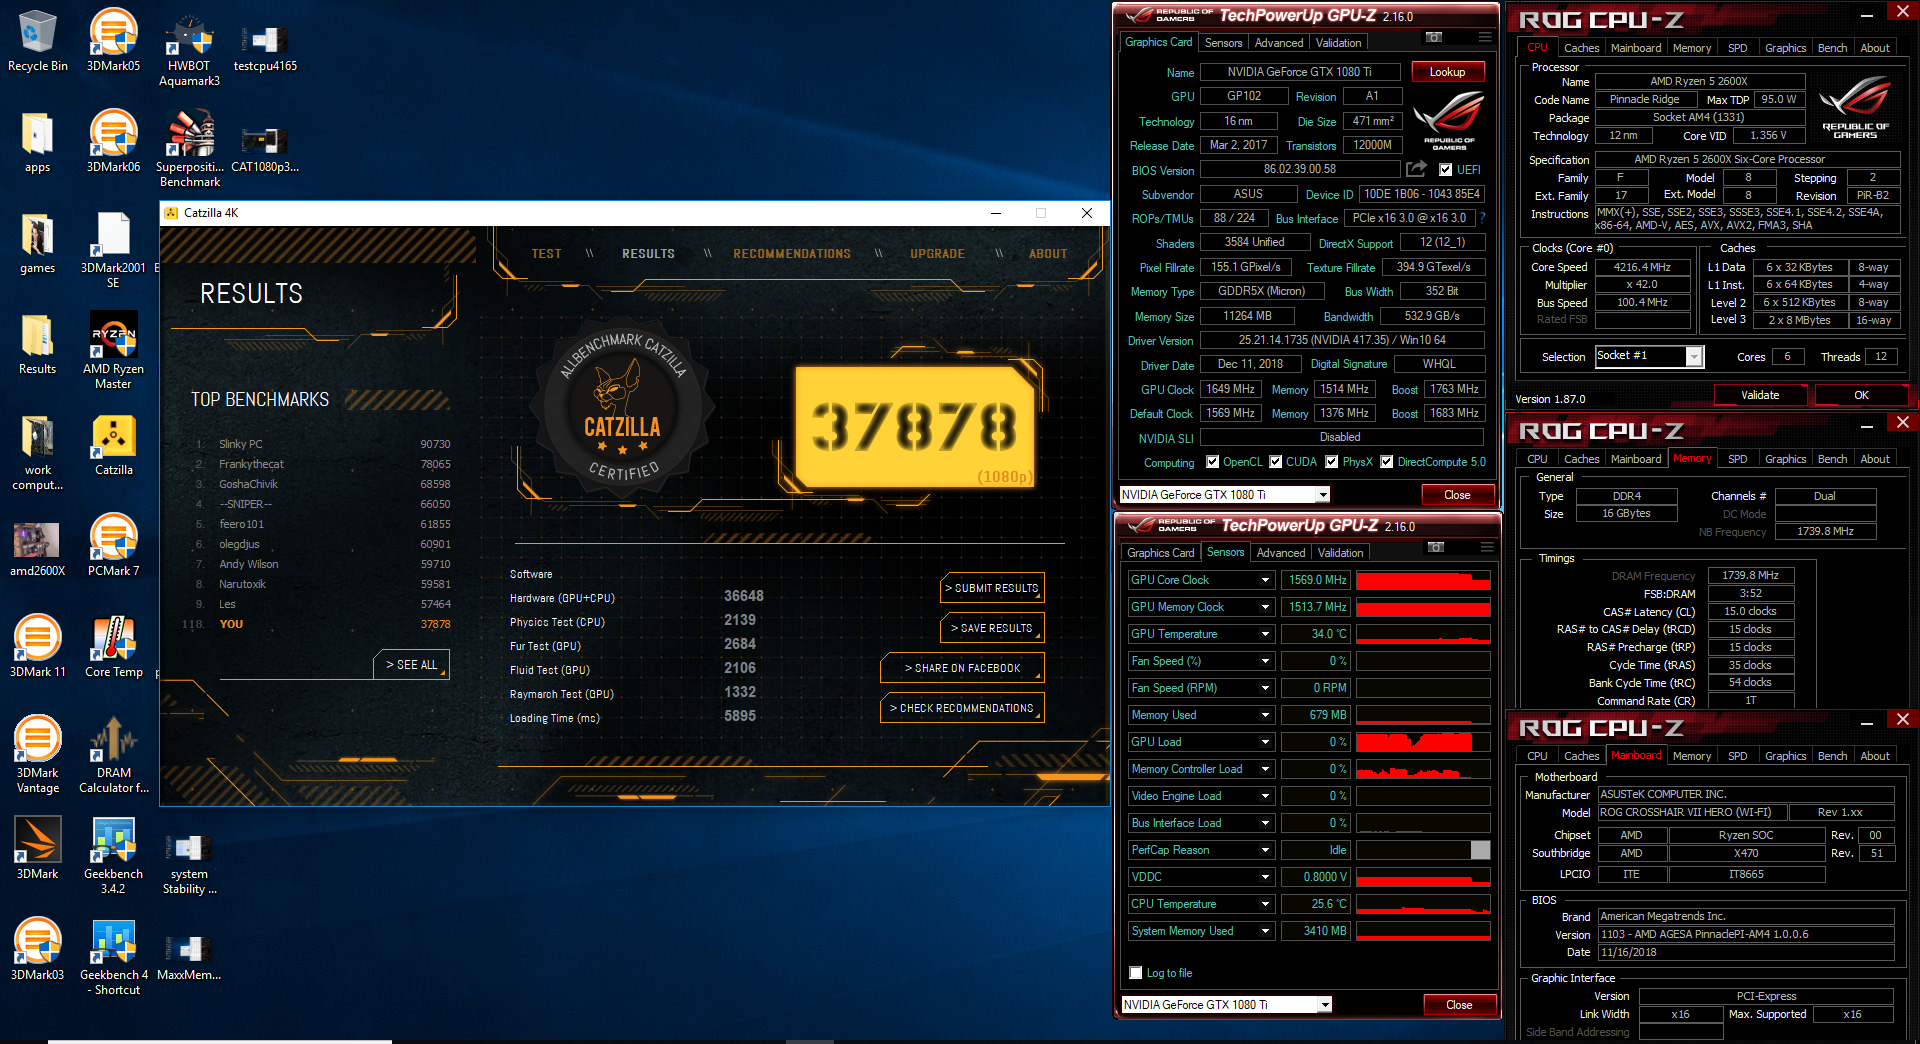The image size is (1920, 1044).
Task: Toggle the OpenCL computing checkbox
Action: point(1212,462)
